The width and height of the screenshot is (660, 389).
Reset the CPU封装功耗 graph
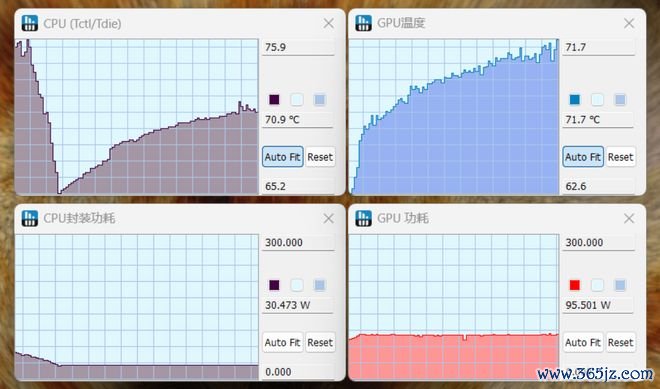(320, 342)
